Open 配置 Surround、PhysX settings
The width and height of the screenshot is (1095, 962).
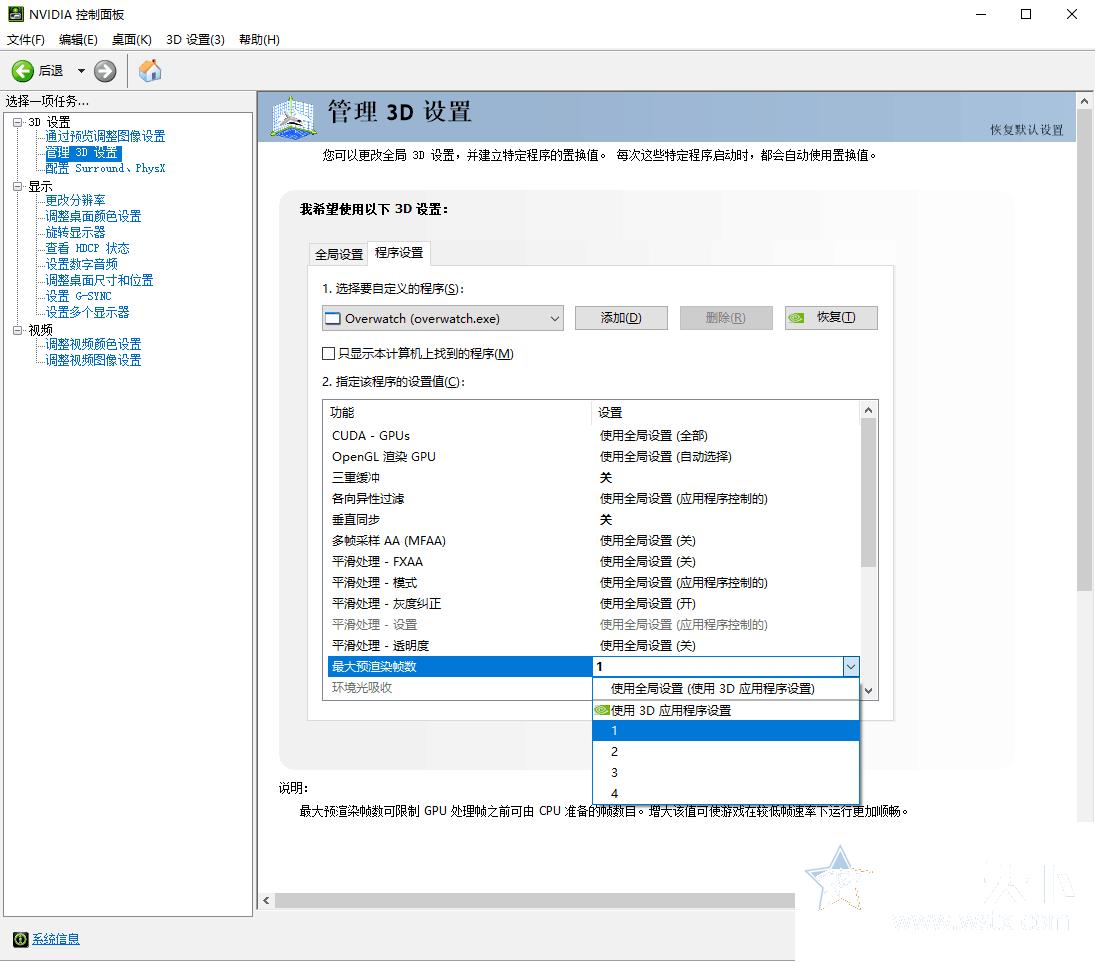click(103, 168)
